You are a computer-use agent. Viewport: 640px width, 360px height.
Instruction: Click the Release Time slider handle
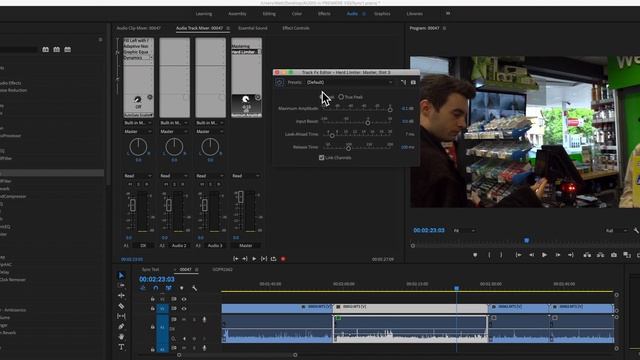[348, 148]
